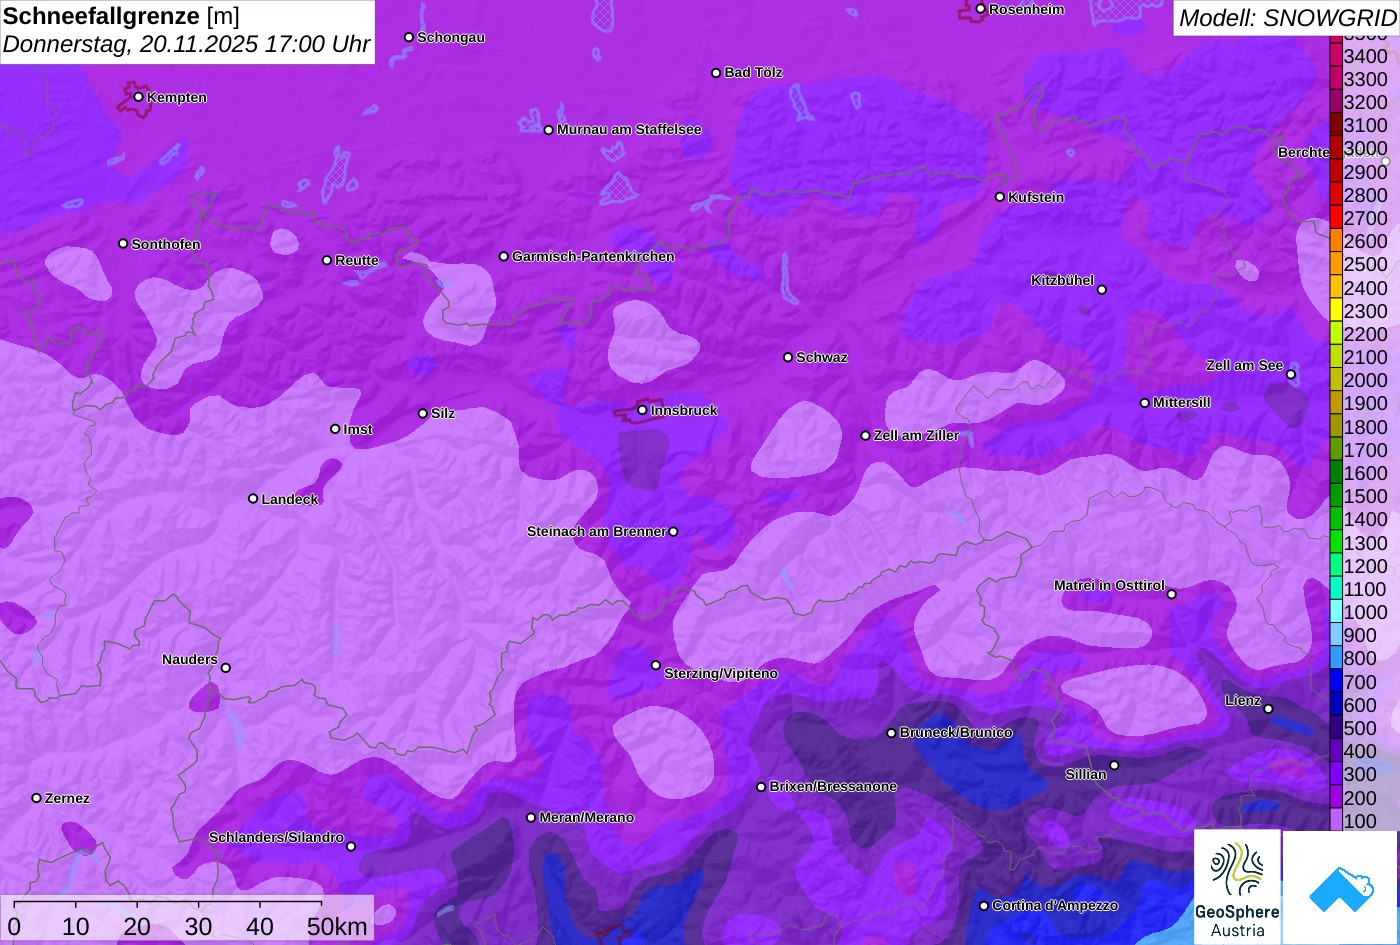Viewport: 1400px width, 945px height.
Task: Click the Garmisch-Partenkirchen label
Action: click(593, 256)
